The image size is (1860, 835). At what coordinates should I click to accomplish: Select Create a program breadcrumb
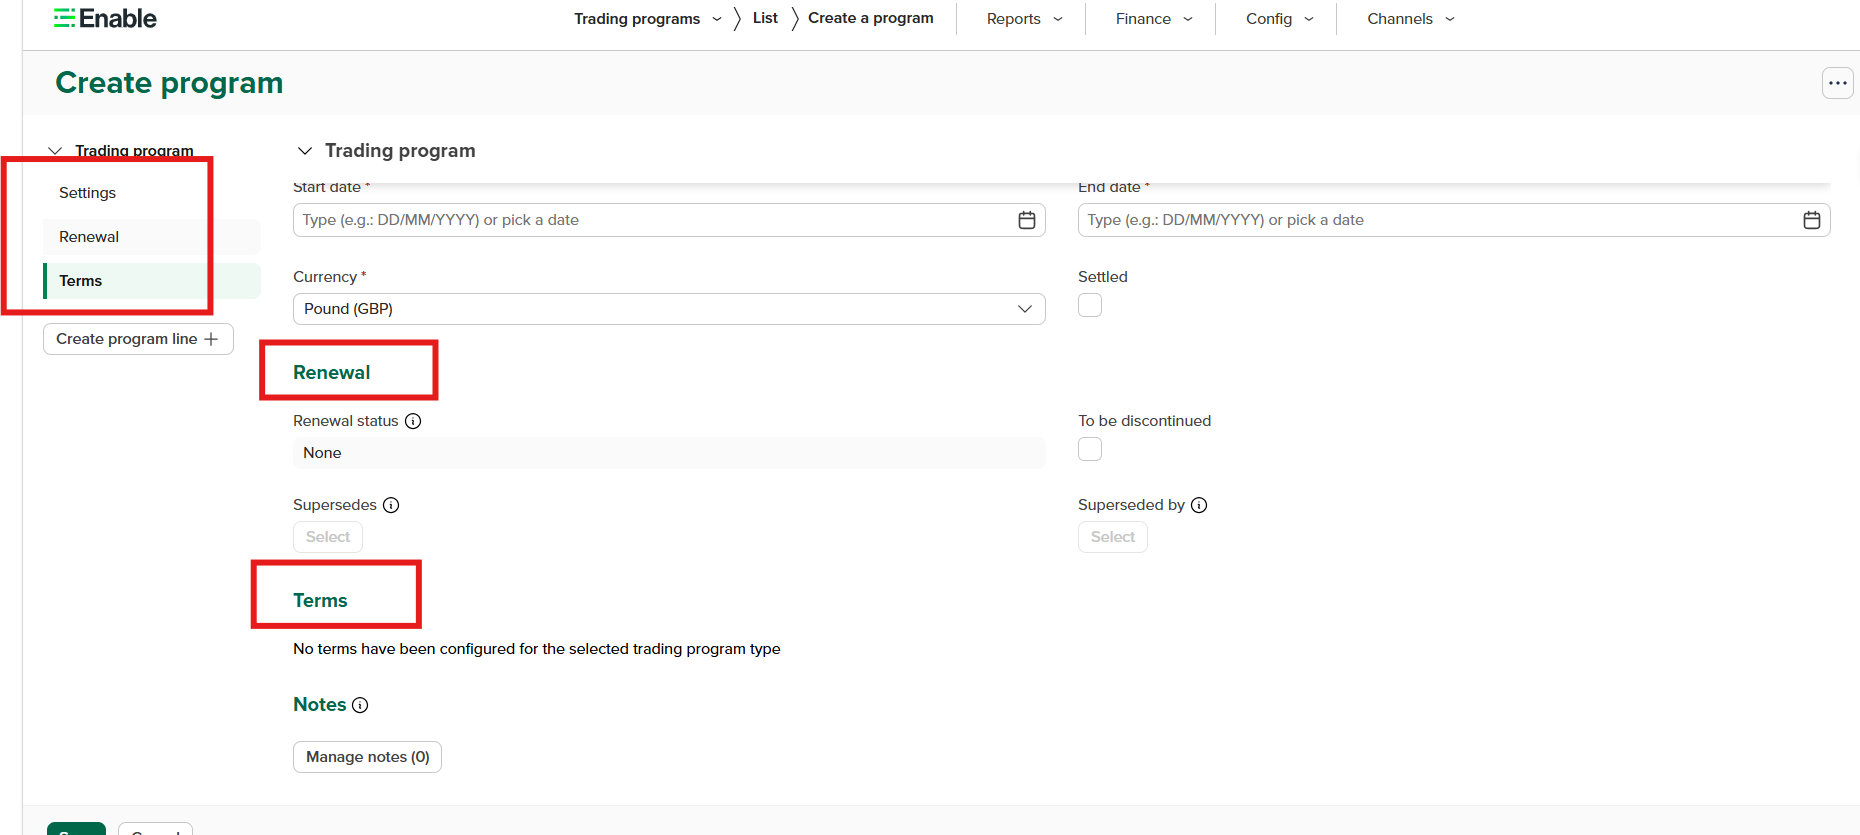[x=870, y=18]
